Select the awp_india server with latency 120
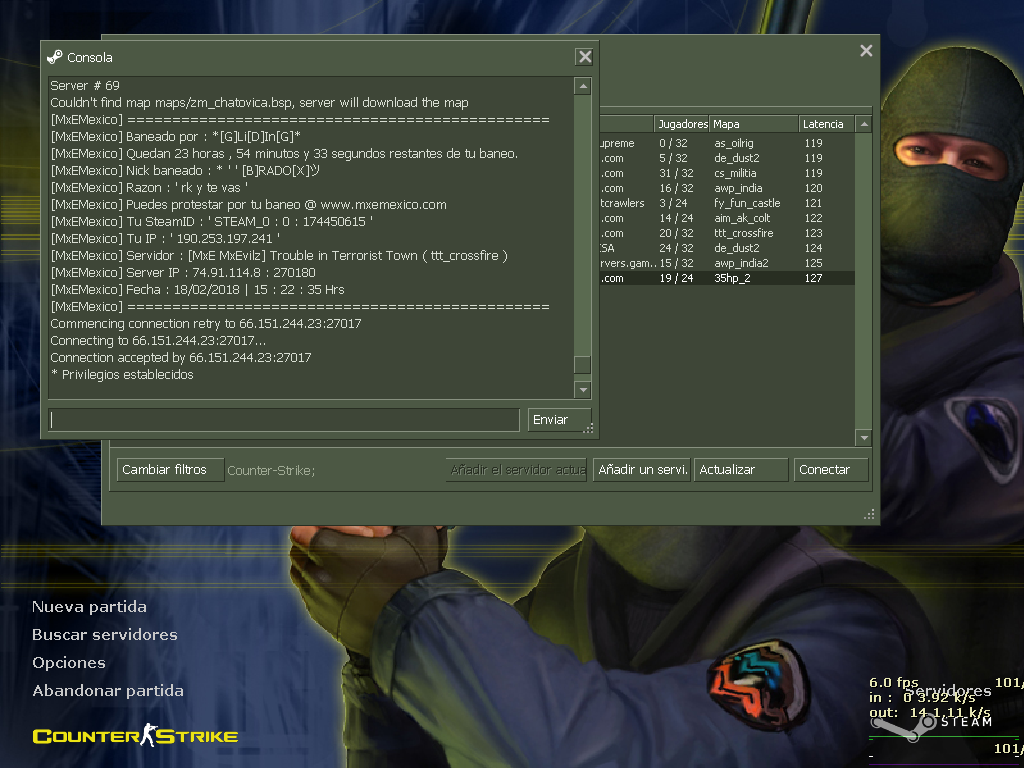The width and height of the screenshot is (1024, 768). 727,188
